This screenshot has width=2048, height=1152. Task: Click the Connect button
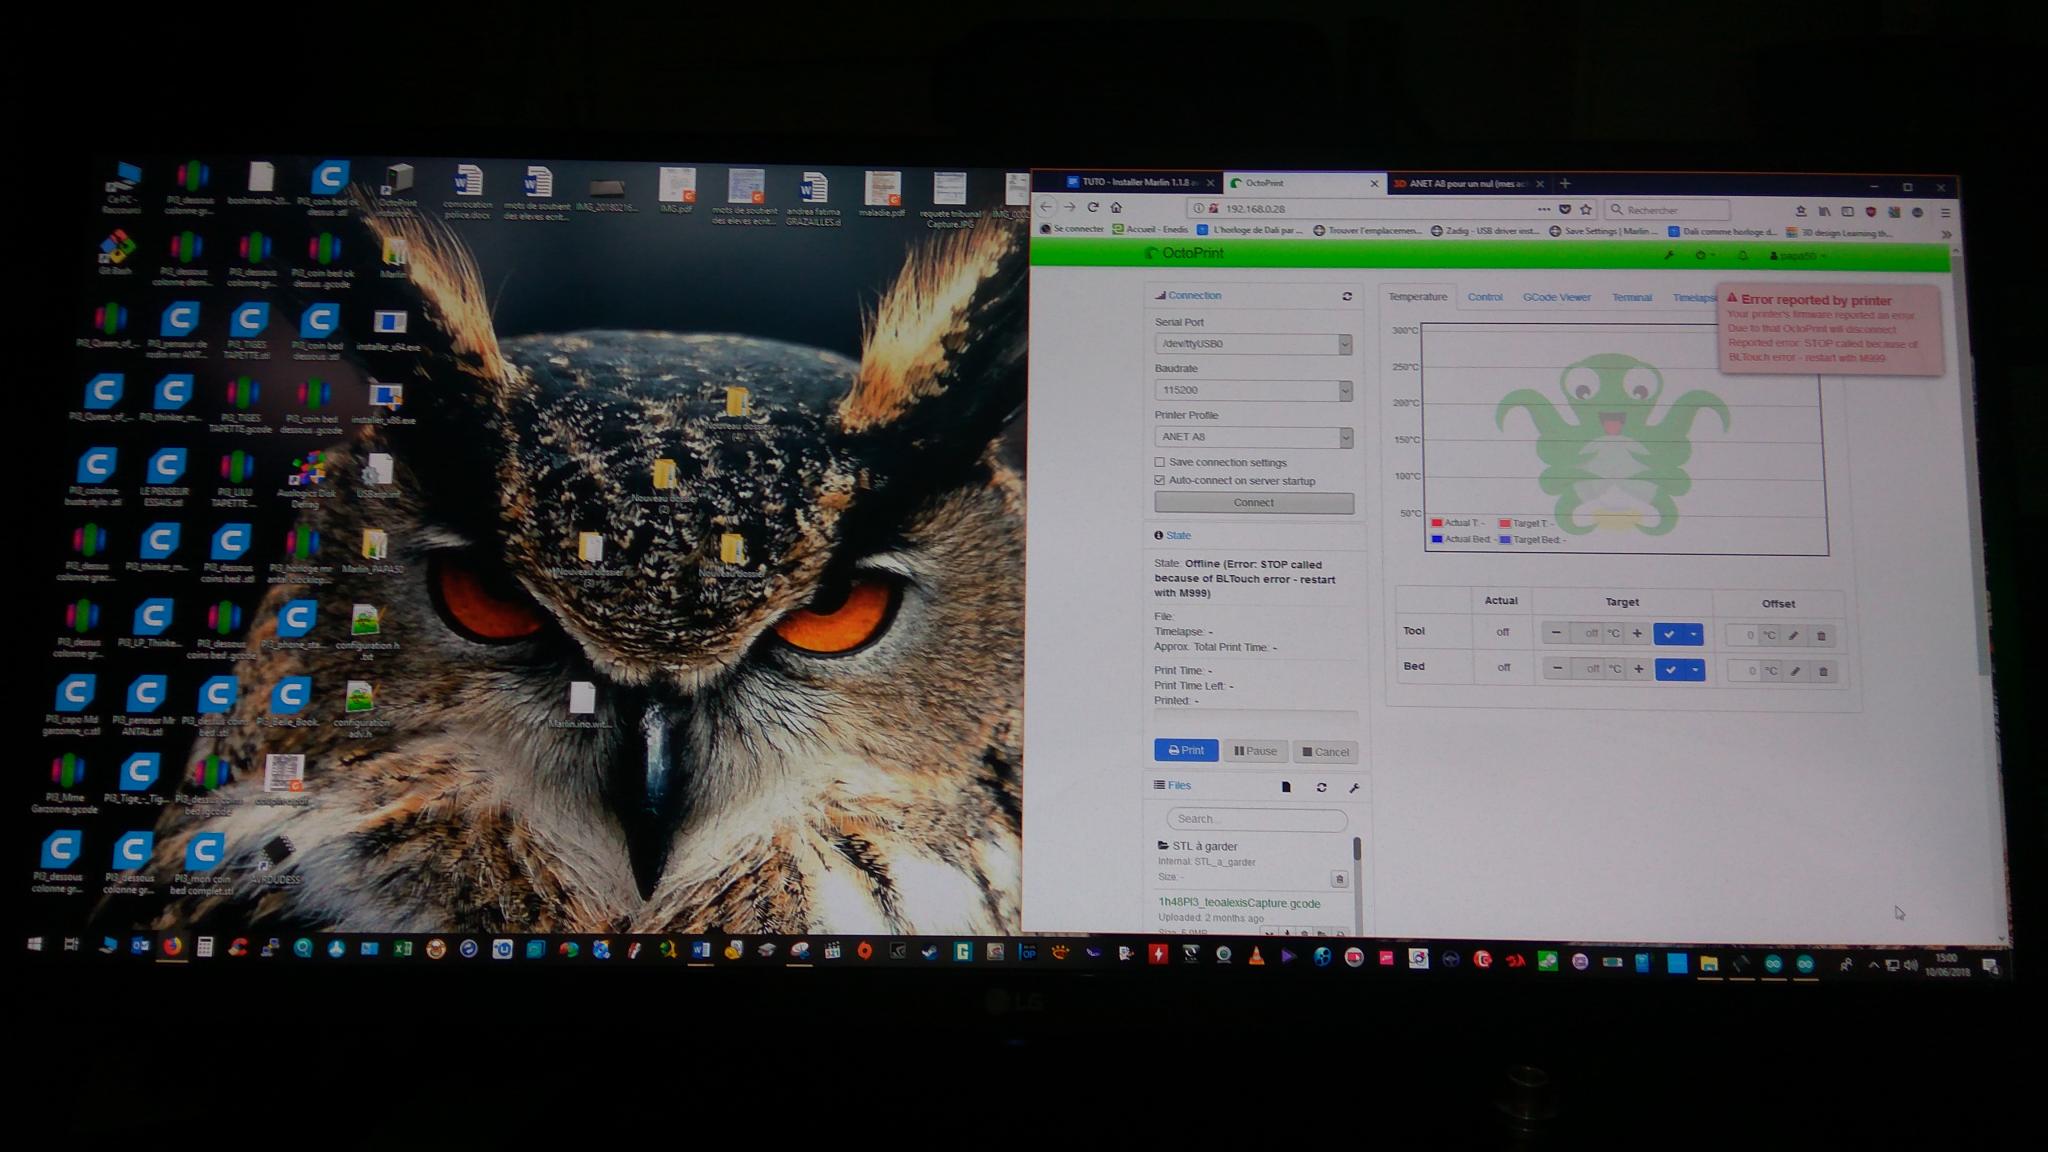1254,503
